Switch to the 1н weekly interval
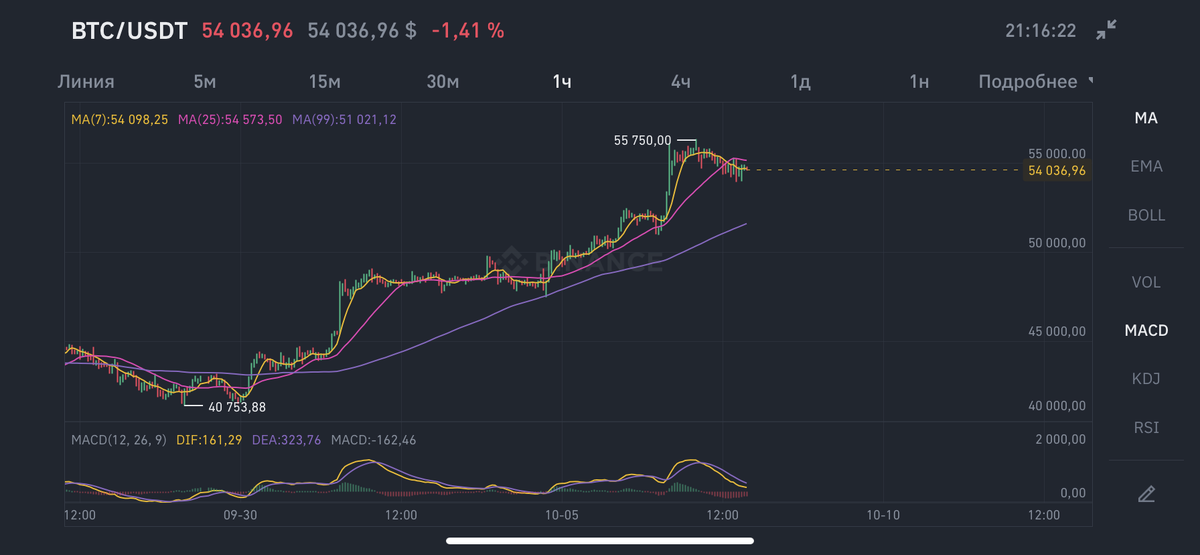Viewport: 1200px width, 555px height. point(919,82)
